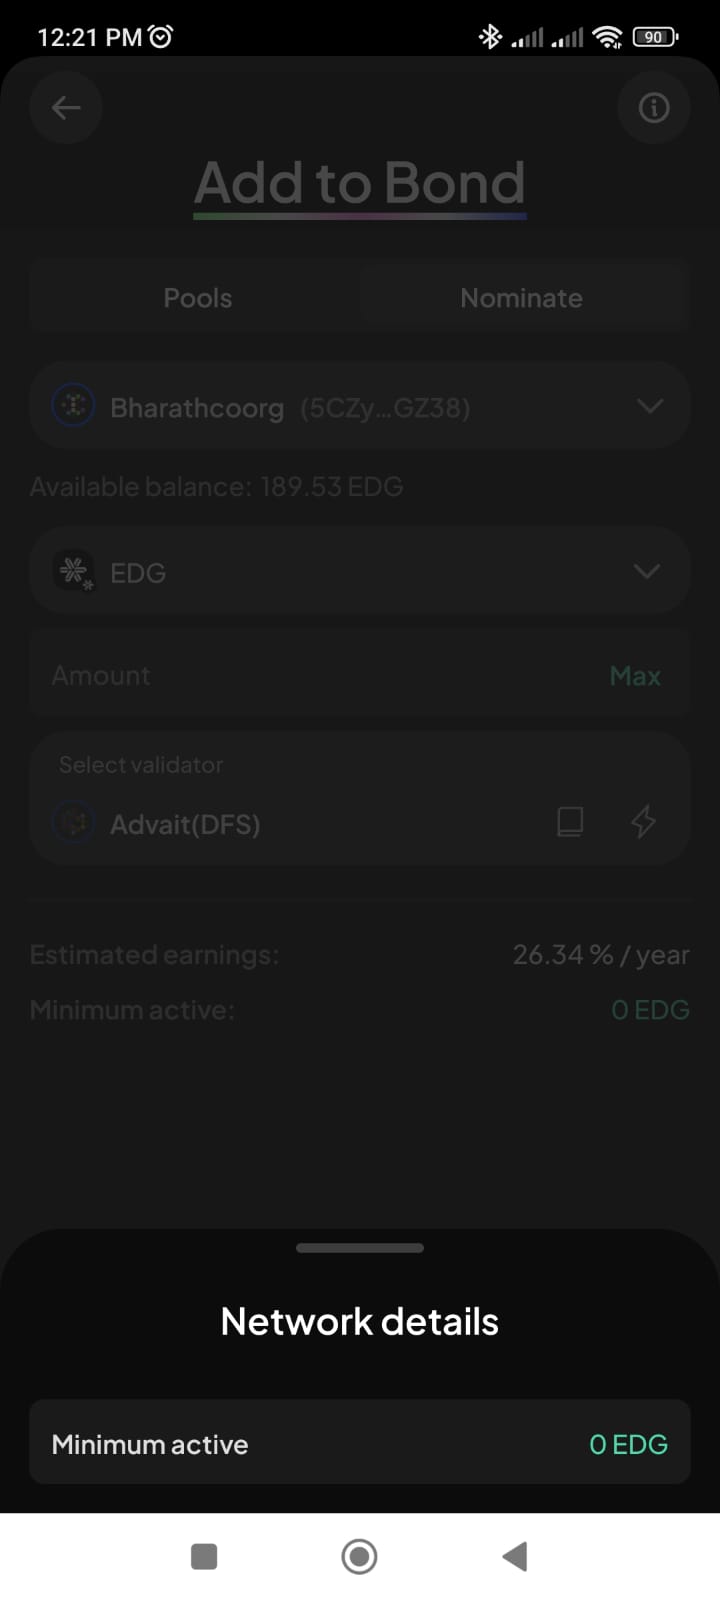Expand the EDG token dropdown chevron

pos(647,571)
